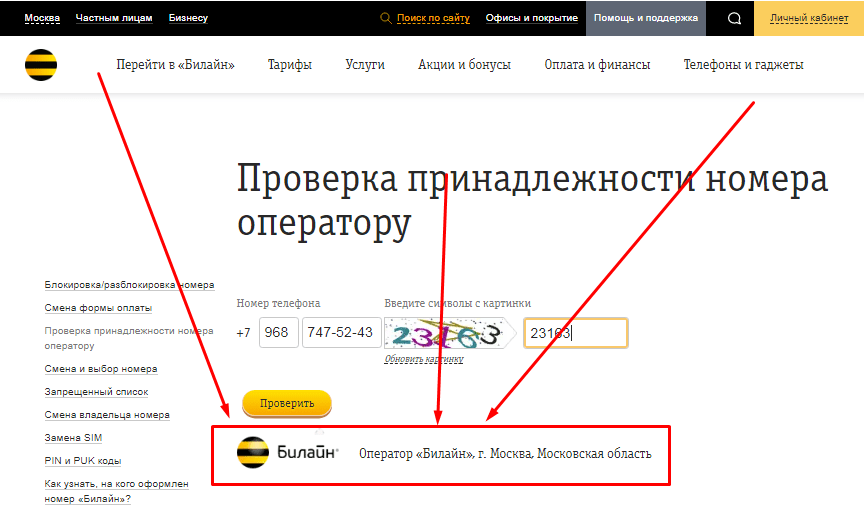Open Блокировка/разблокировка номера link

pos(129,285)
